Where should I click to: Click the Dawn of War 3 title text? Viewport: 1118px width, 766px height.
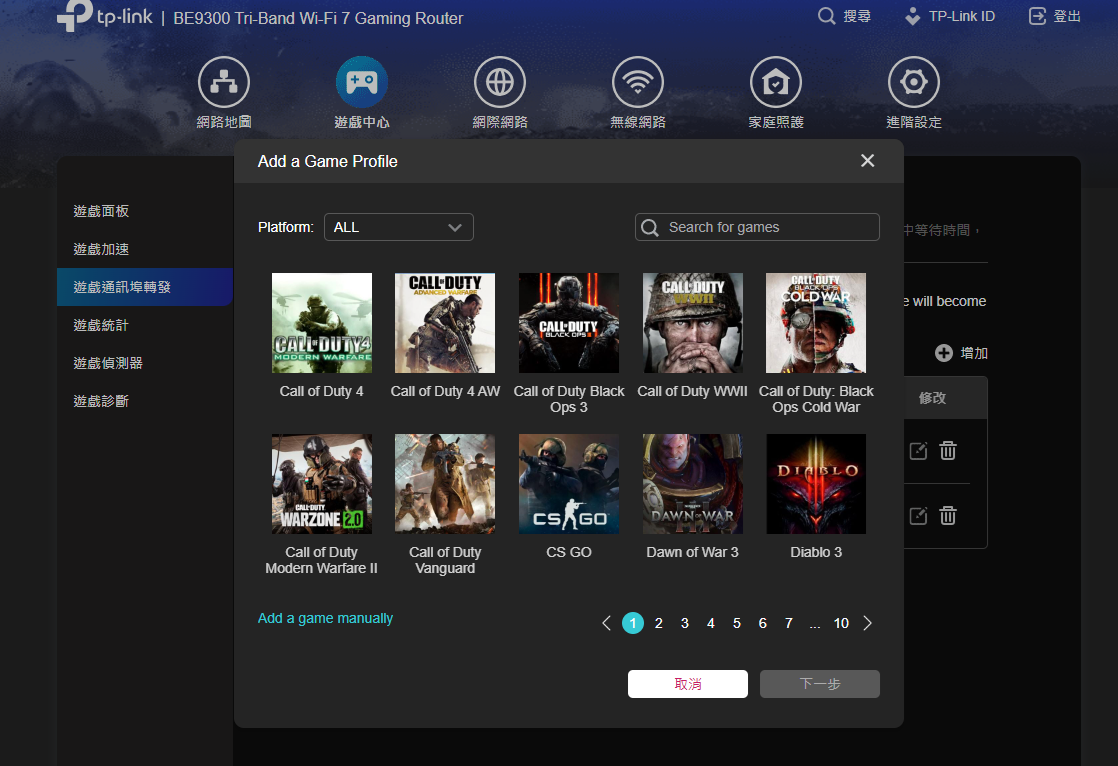(x=692, y=552)
